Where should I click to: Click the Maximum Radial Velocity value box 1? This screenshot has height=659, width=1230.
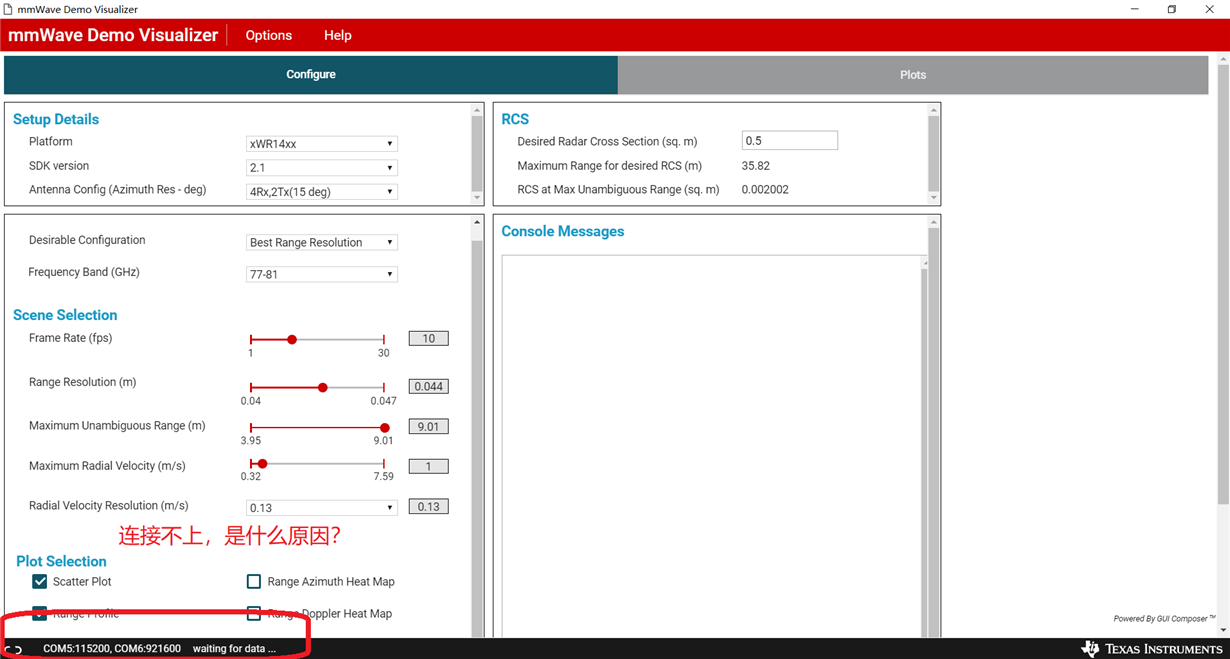[429, 466]
